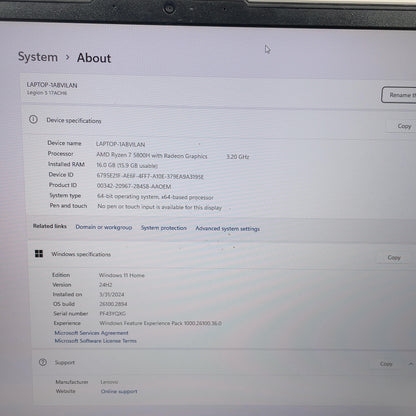
Task: Click the breadcrumb chevron between System and About
Action: click(68, 57)
